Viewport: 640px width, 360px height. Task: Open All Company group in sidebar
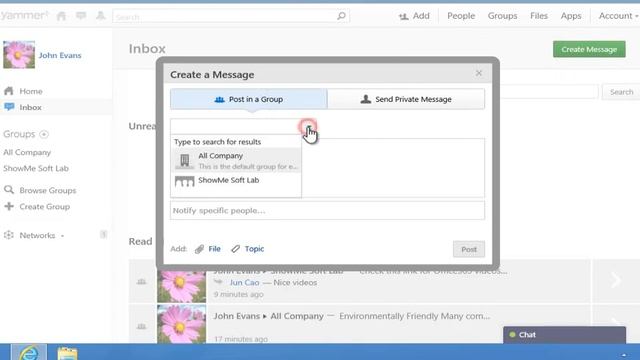(27, 152)
